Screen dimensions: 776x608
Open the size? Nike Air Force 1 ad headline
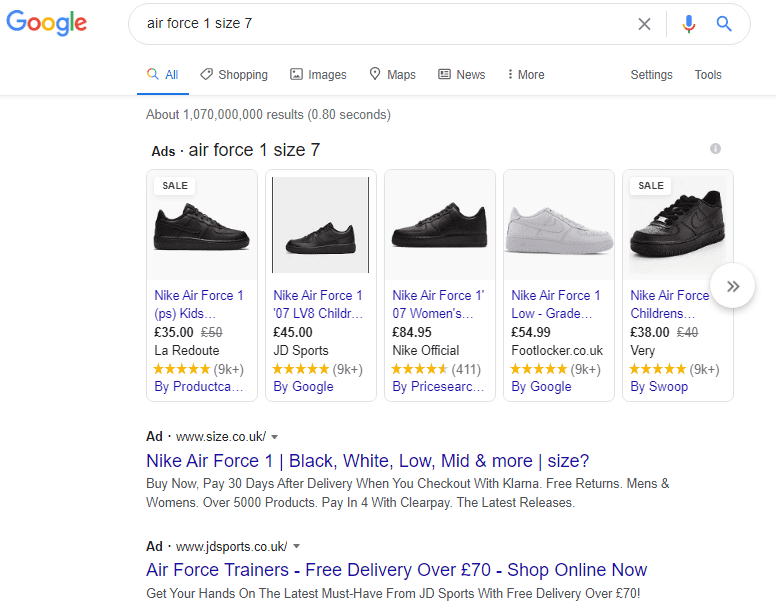point(368,461)
